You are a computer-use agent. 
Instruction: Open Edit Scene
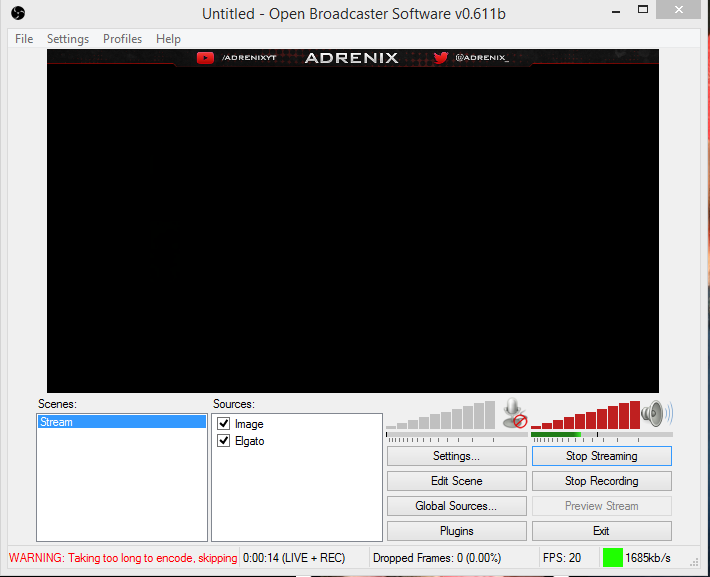point(456,481)
